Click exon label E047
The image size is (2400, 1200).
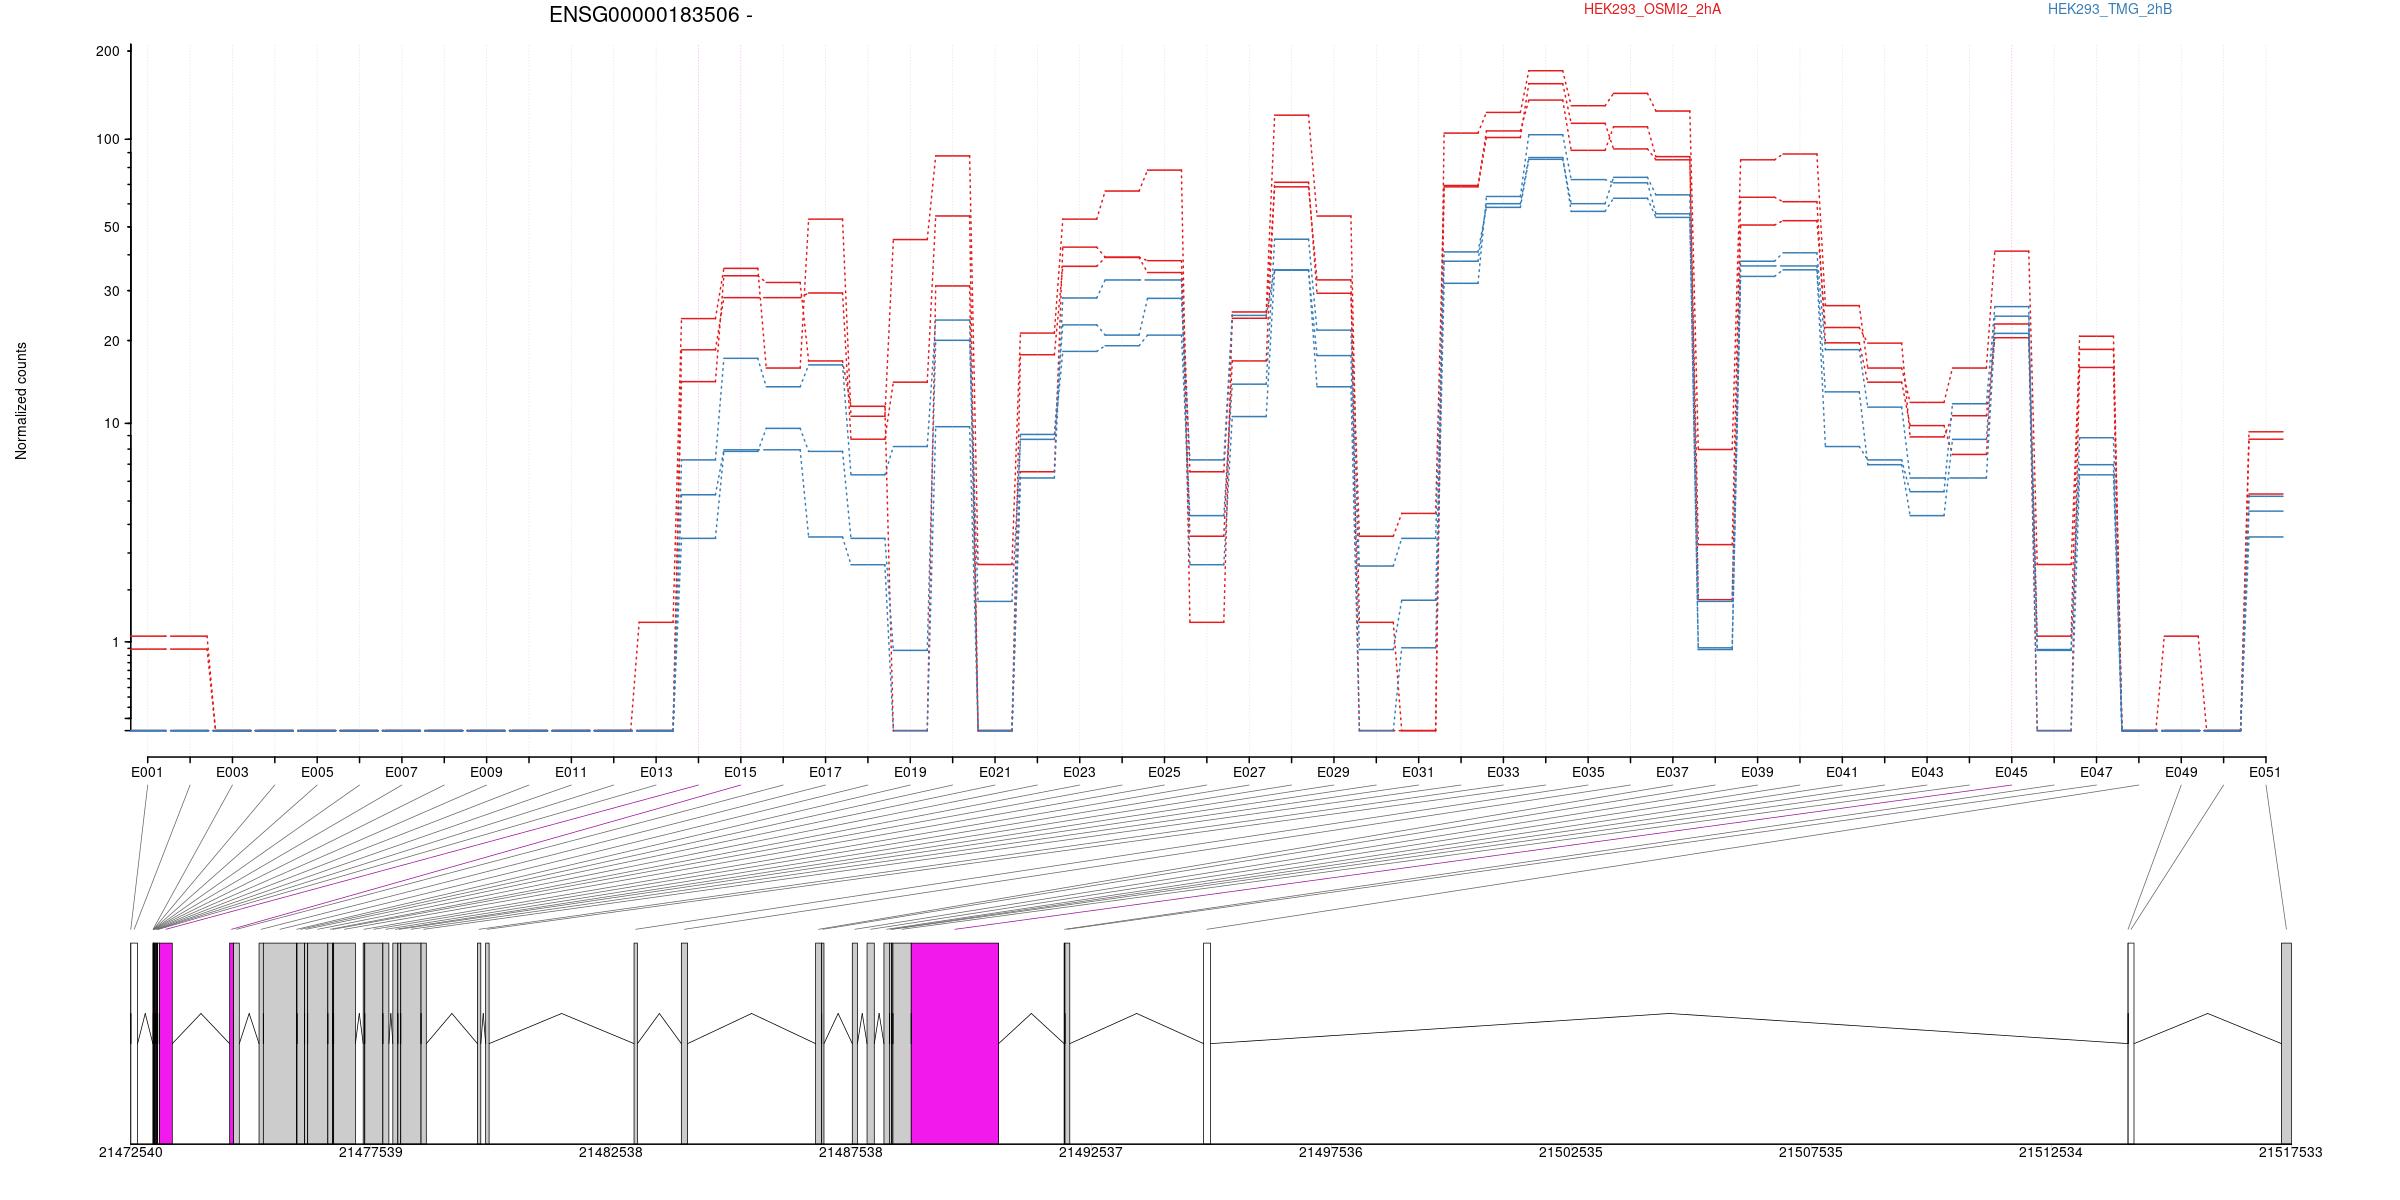(x=2096, y=772)
